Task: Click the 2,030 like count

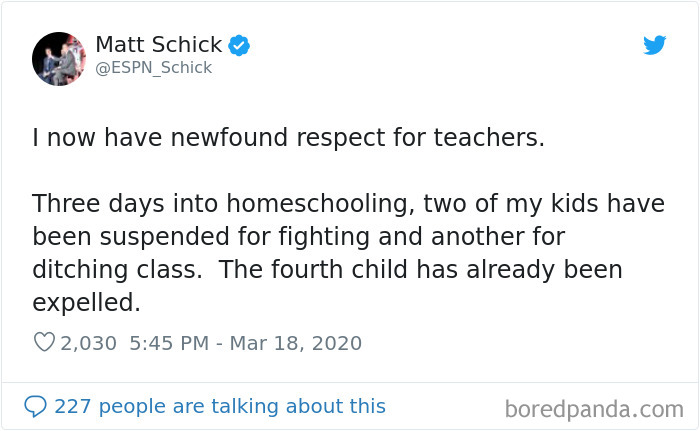Action: pyautogui.click(x=89, y=343)
